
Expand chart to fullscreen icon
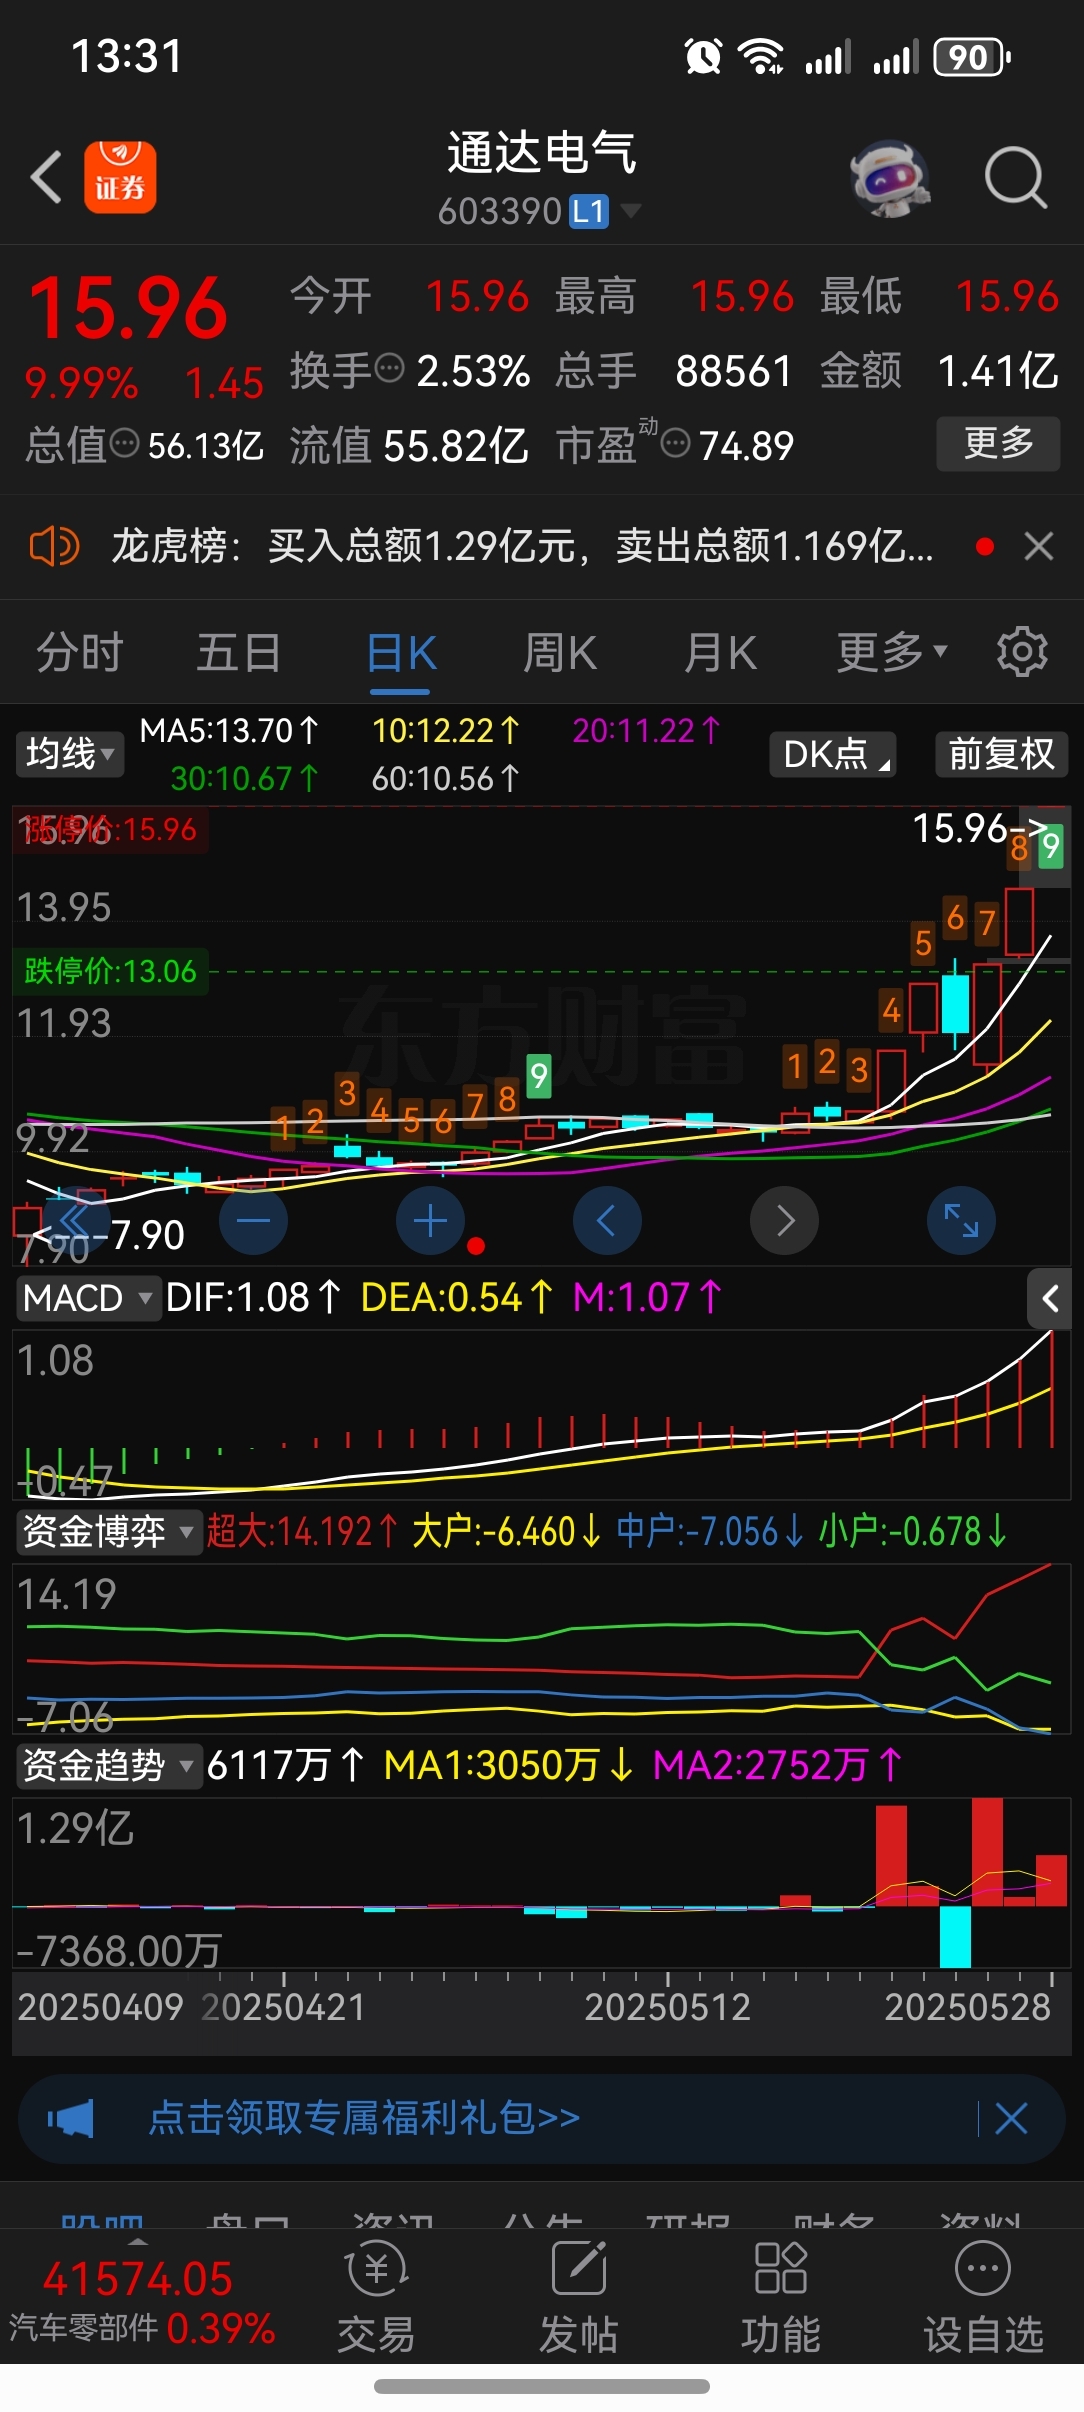point(961,1221)
